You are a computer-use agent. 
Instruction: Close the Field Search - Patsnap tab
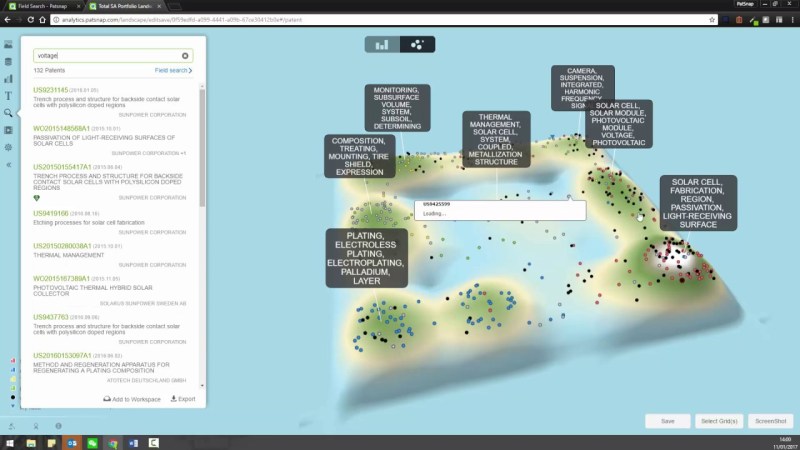coord(78,6)
